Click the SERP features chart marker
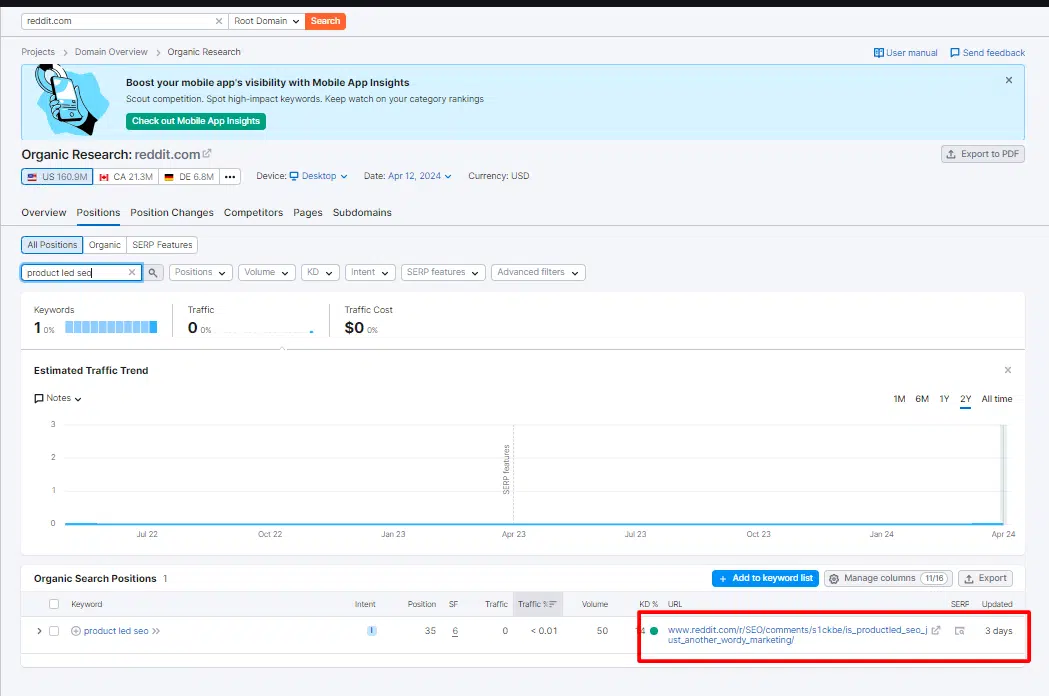Image resolution: width=1049 pixels, height=696 pixels. click(506, 470)
